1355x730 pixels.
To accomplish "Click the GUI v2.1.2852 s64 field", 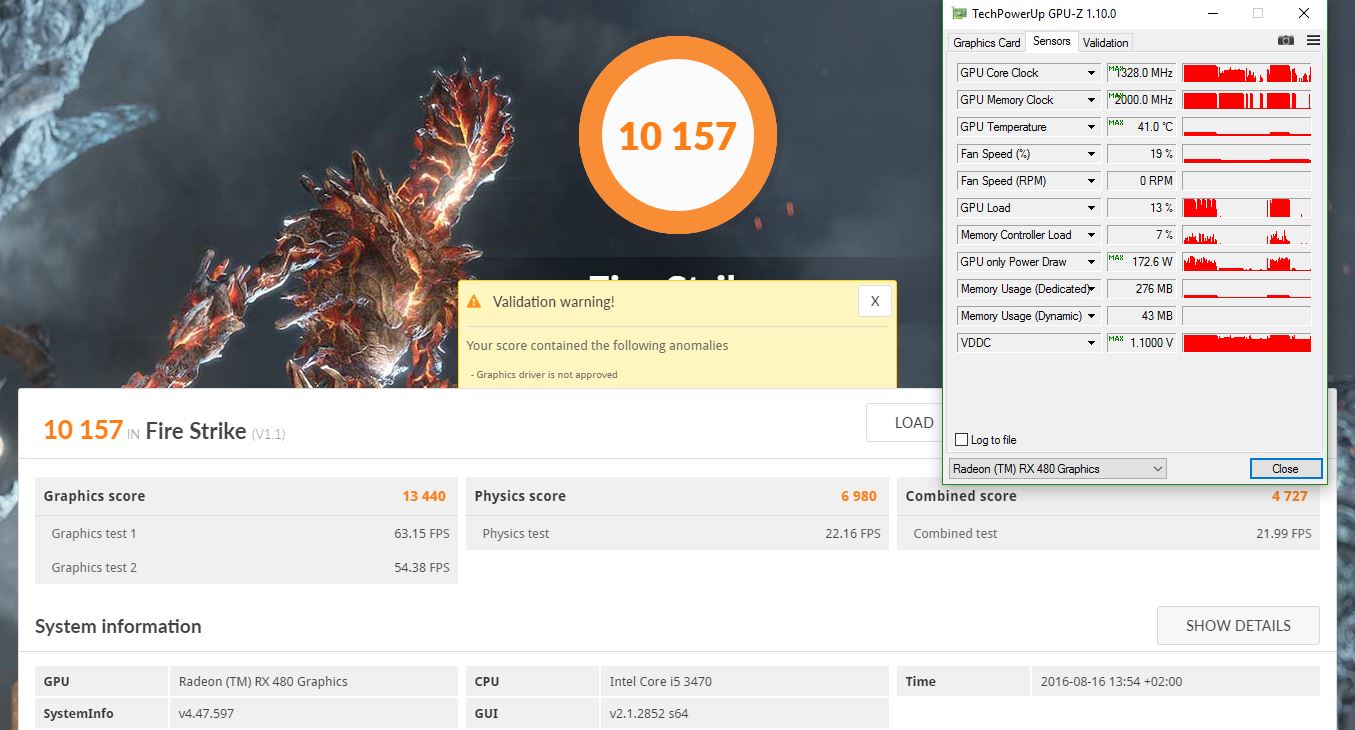I will point(744,714).
